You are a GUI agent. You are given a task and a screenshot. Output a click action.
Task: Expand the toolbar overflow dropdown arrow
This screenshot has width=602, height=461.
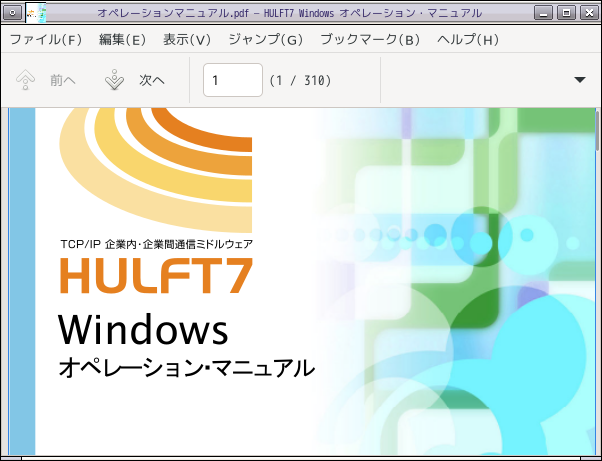click(x=580, y=80)
